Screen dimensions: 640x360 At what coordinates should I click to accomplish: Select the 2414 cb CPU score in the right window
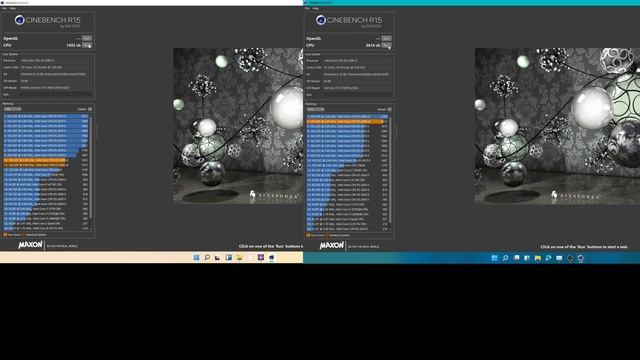(373, 45)
